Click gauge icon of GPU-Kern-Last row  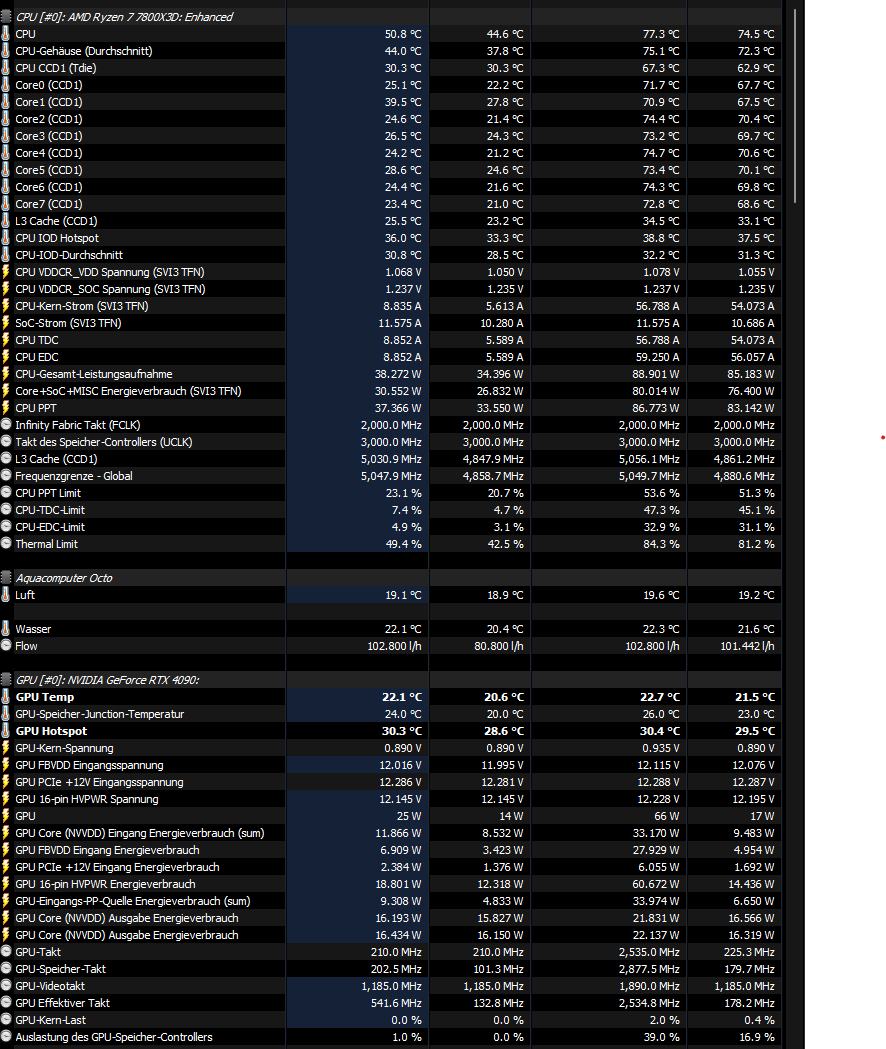coord(6,1019)
